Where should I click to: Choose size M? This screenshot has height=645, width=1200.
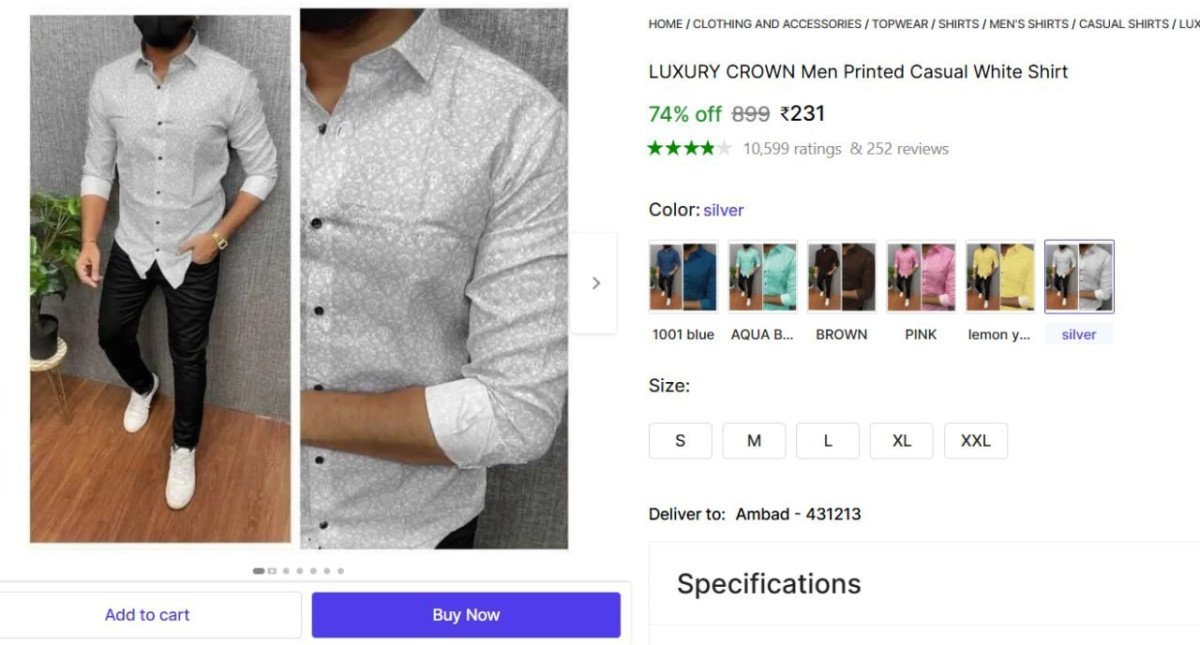point(754,441)
